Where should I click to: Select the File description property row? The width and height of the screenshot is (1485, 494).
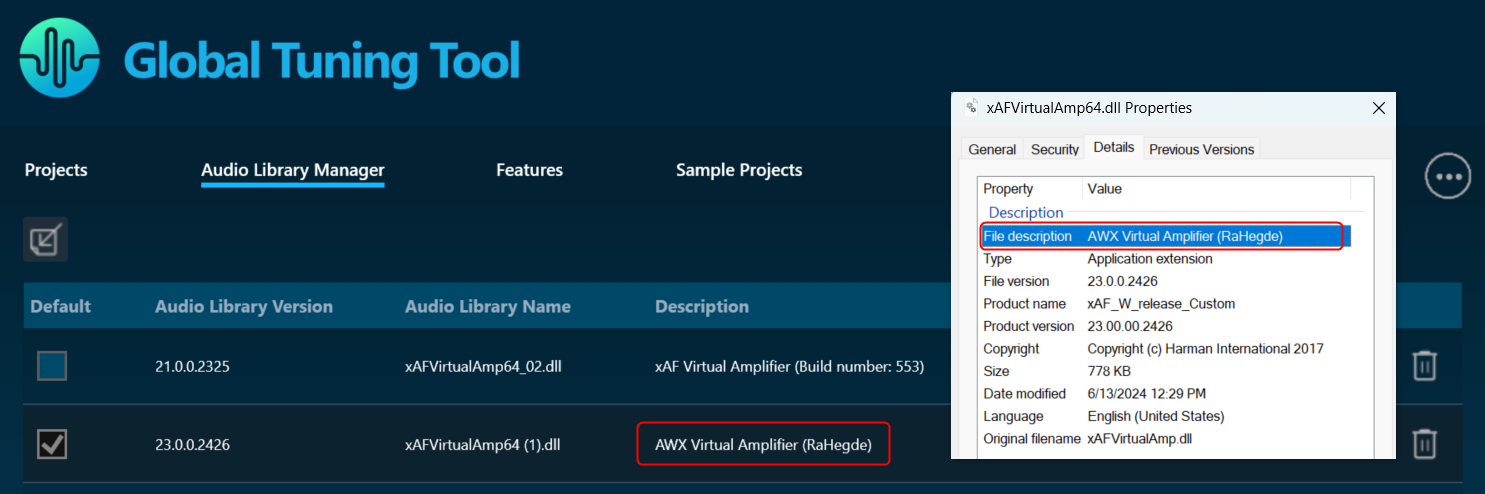(1165, 236)
